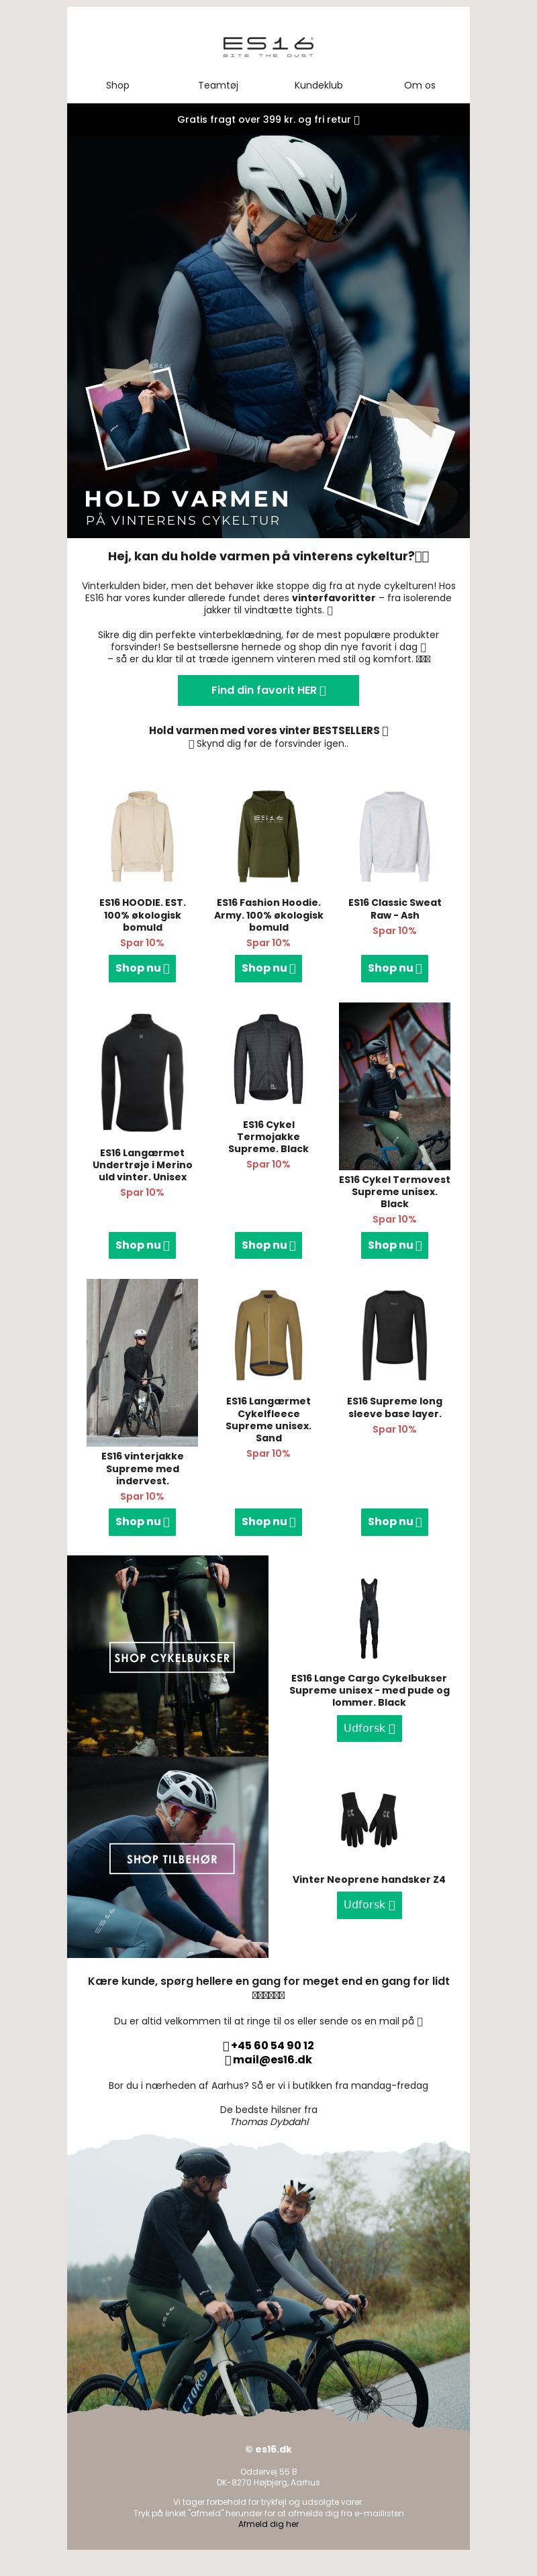Open the beige ES16 Hoodie product image
The width and height of the screenshot is (537, 2576).
pyautogui.click(x=142, y=836)
